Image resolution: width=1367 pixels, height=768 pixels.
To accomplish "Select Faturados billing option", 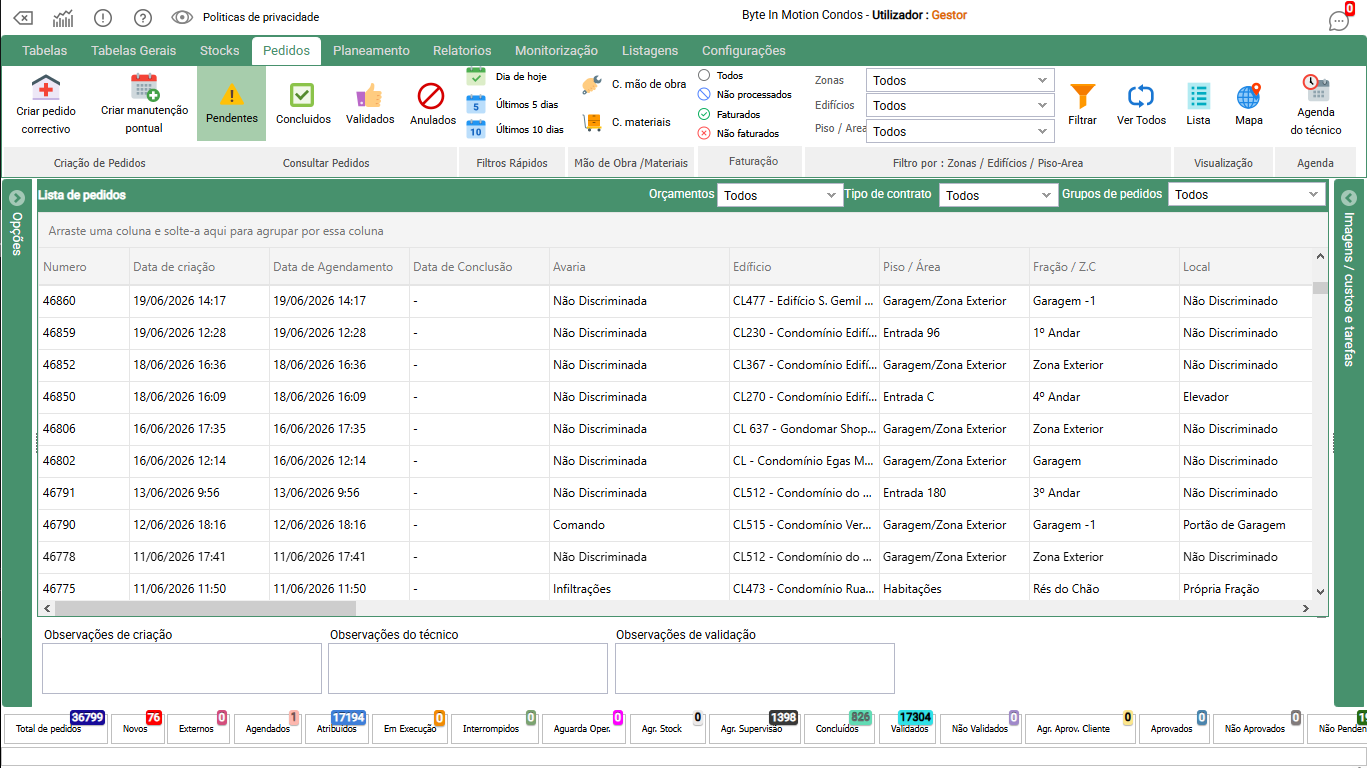I will (x=704, y=114).
